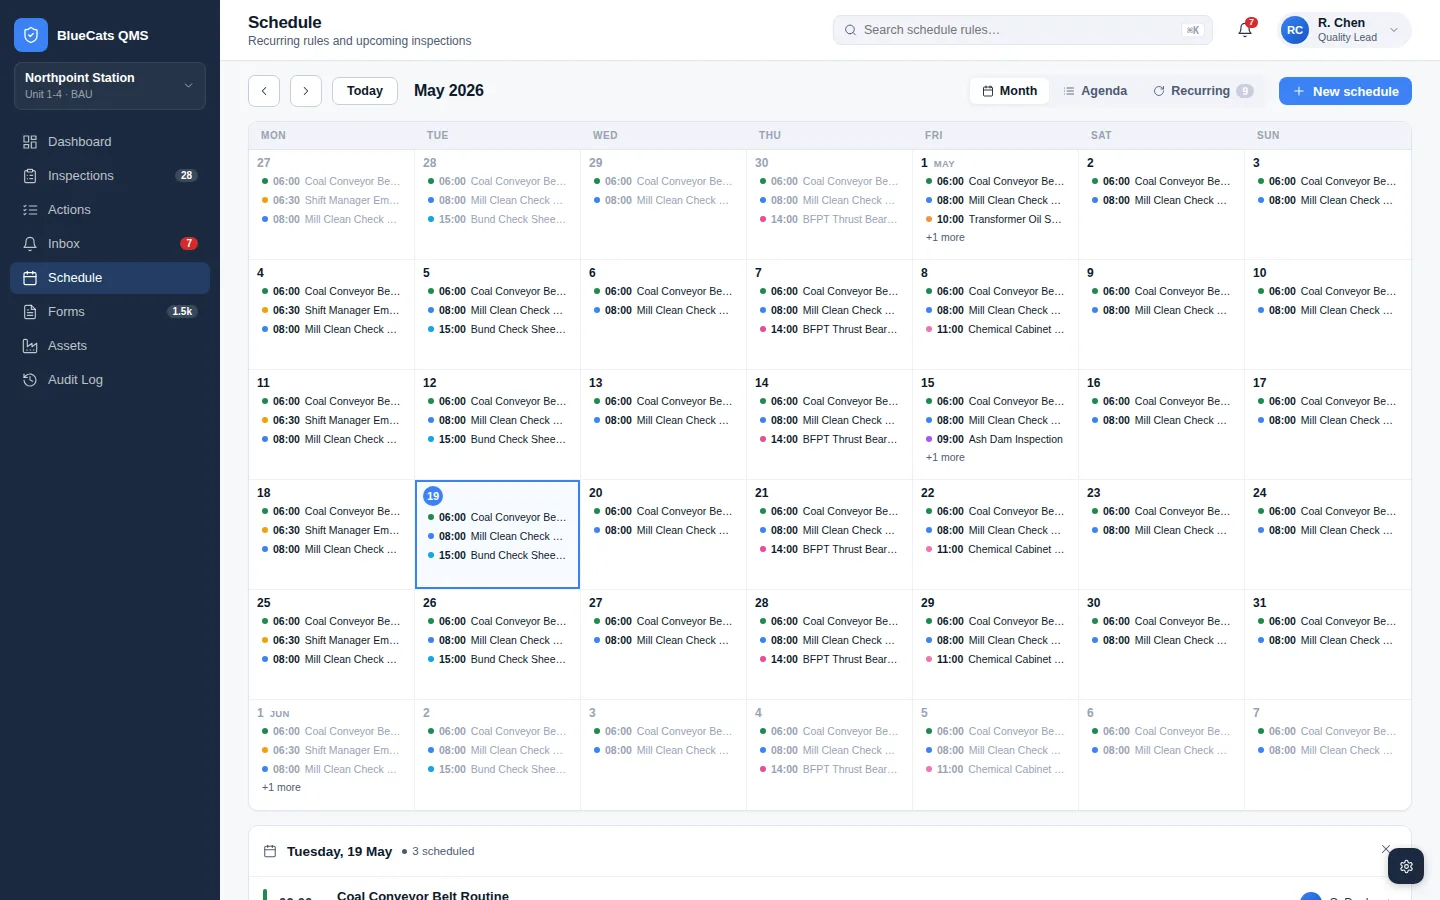Click the search magnifier icon
The image size is (1440, 900).
point(851,30)
